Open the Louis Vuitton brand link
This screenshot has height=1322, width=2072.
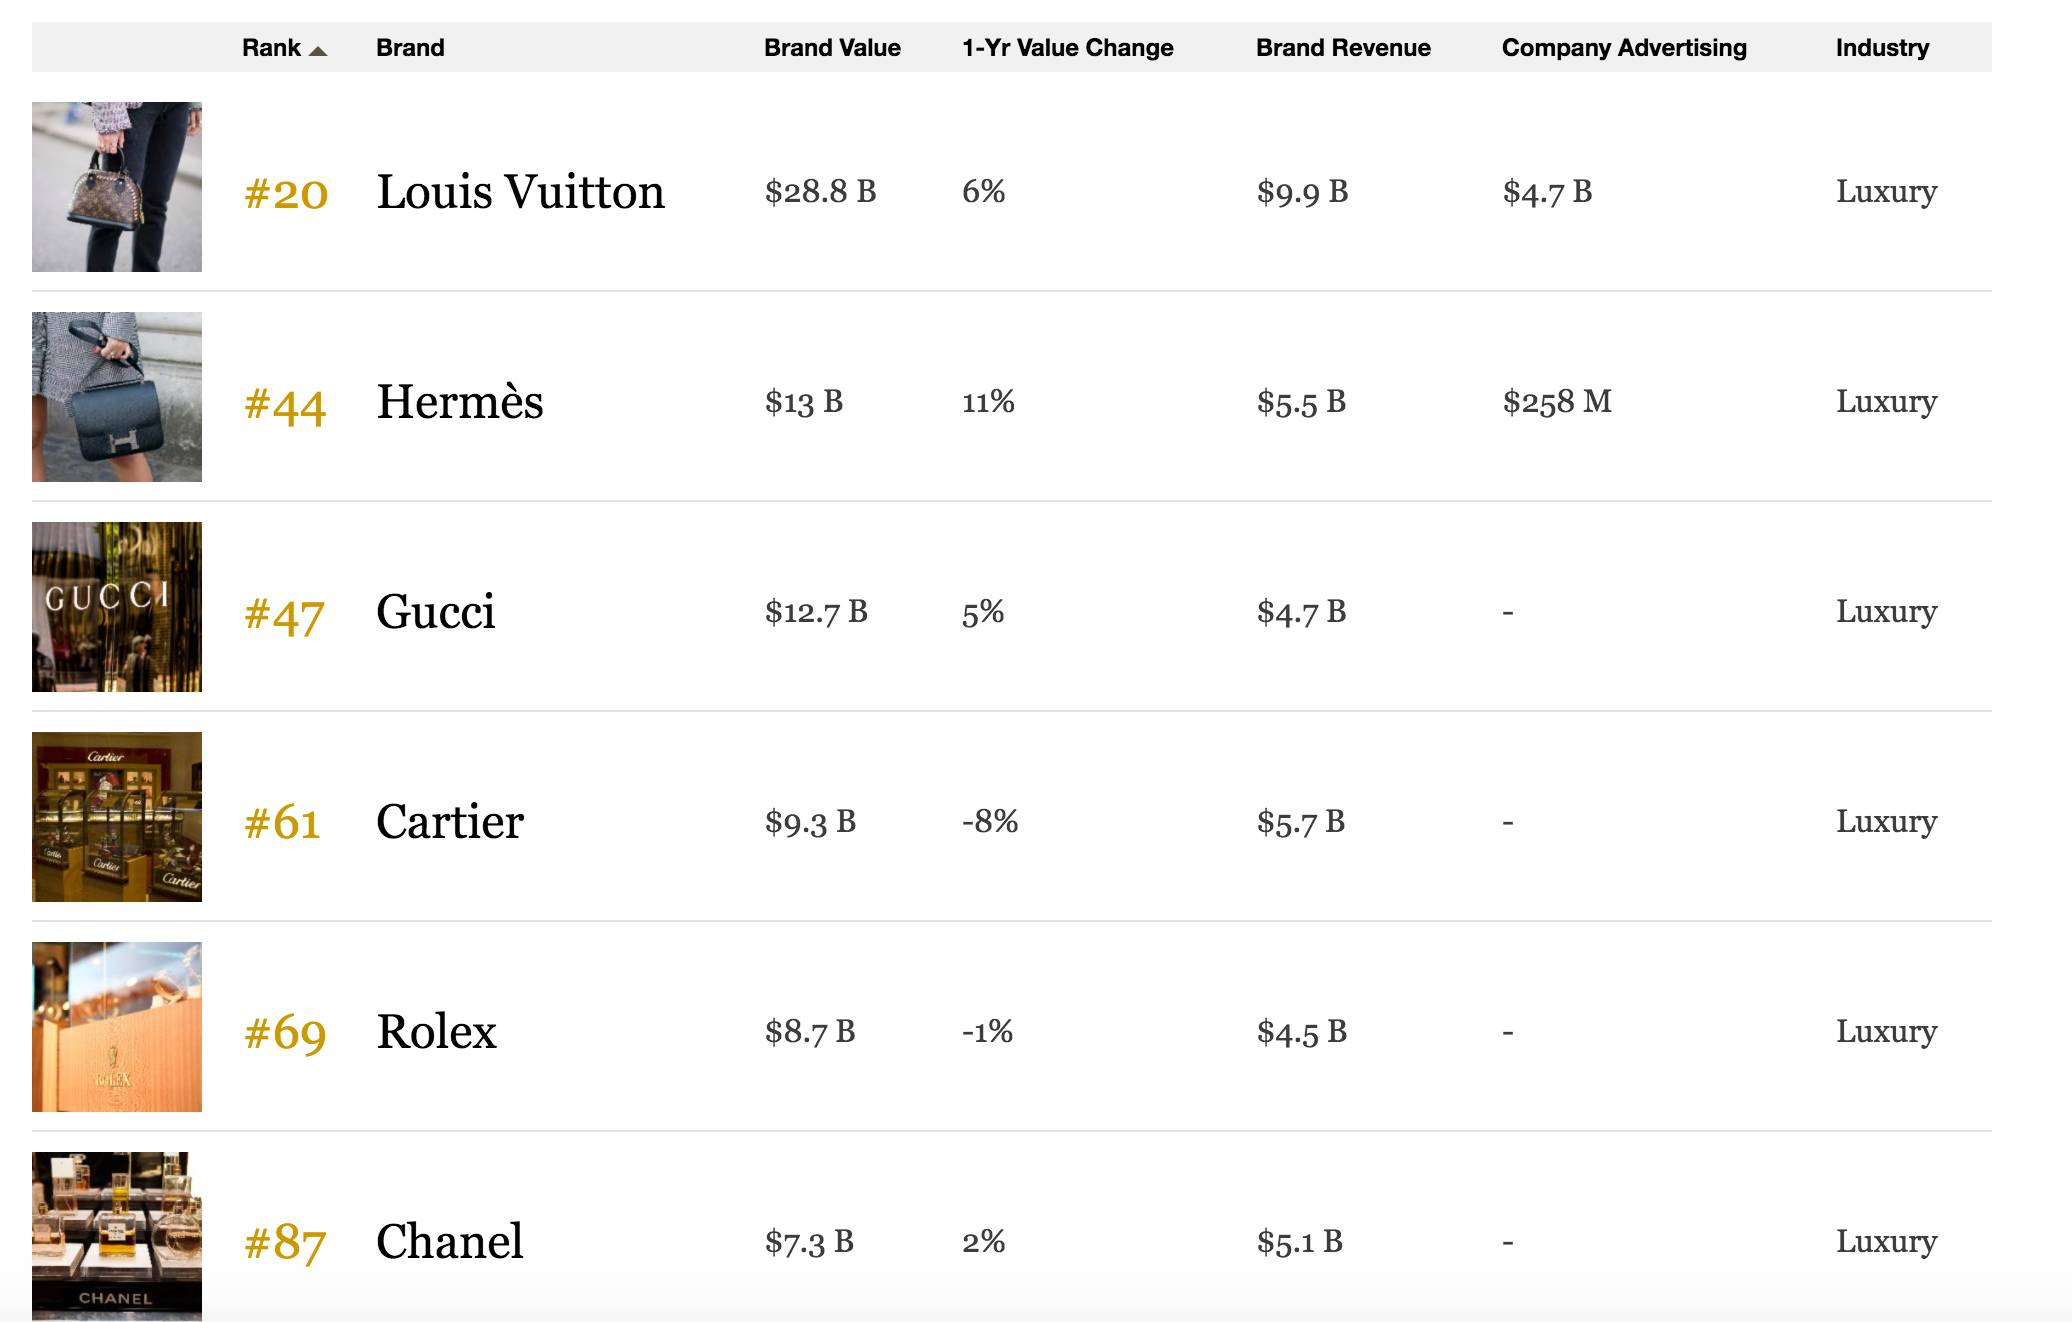click(520, 192)
